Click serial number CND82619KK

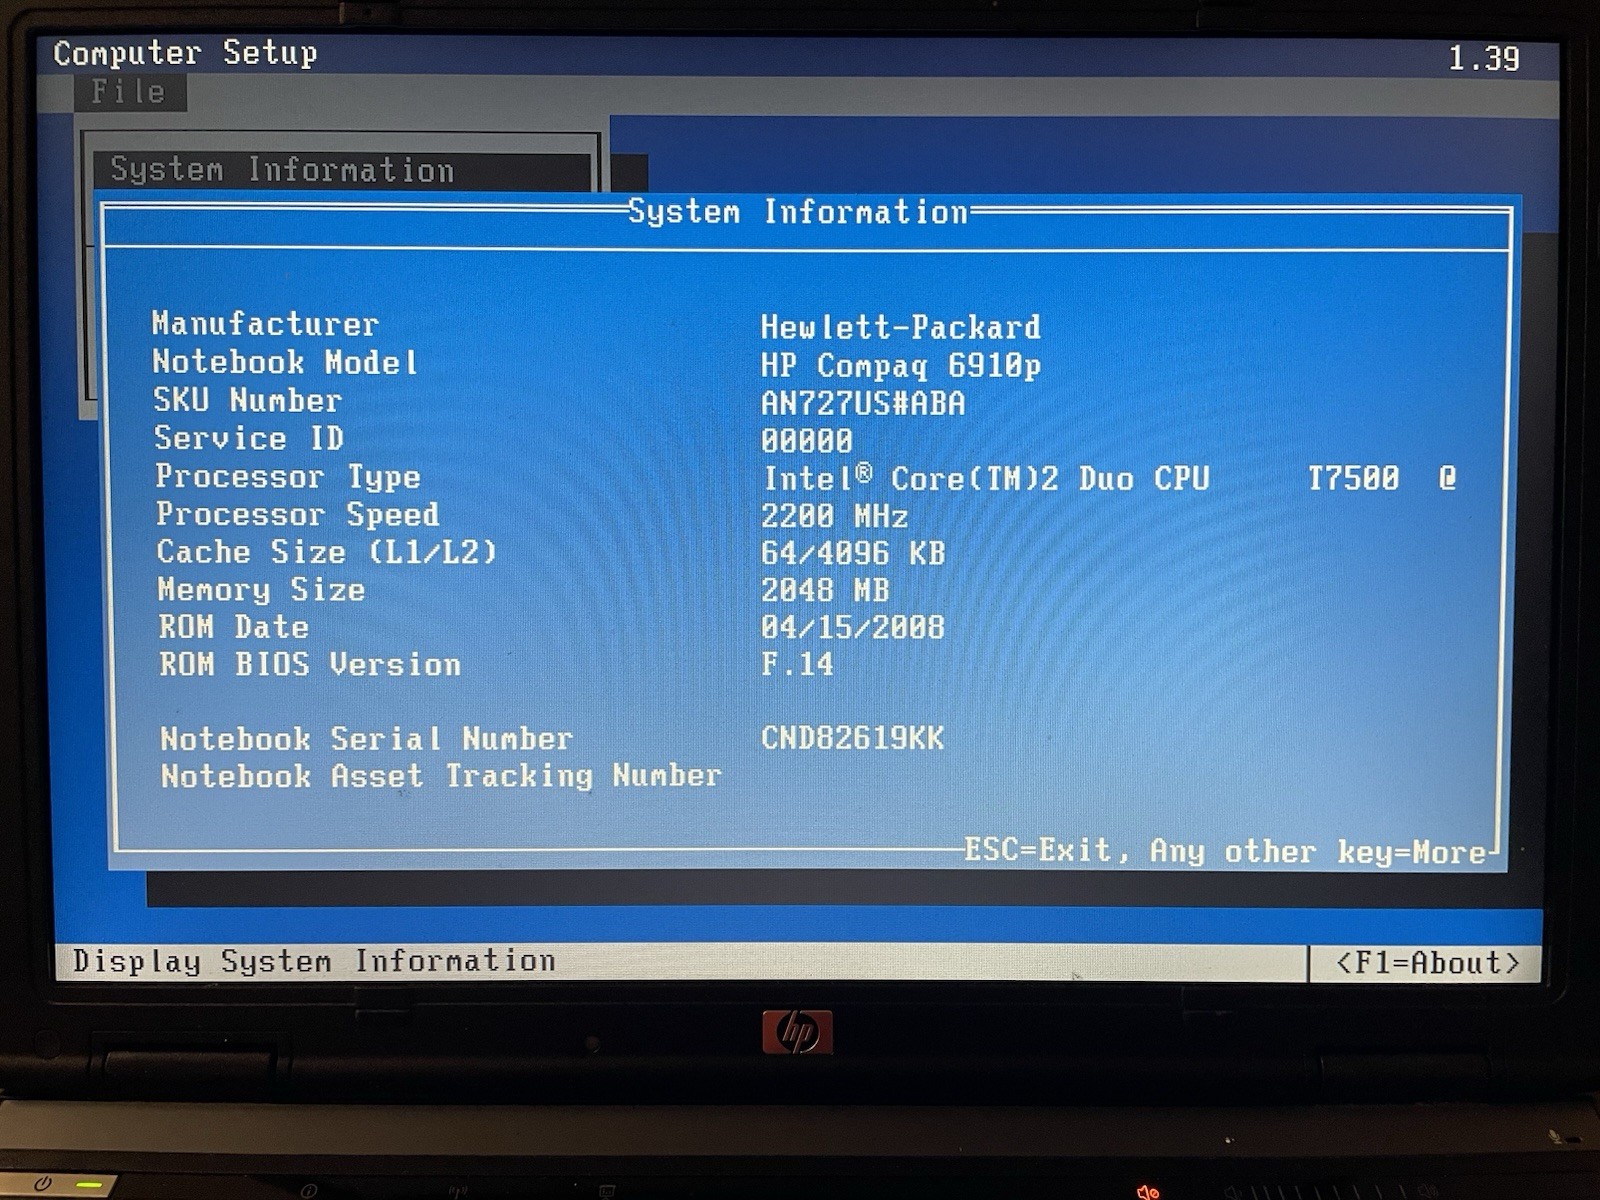click(852, 738)
